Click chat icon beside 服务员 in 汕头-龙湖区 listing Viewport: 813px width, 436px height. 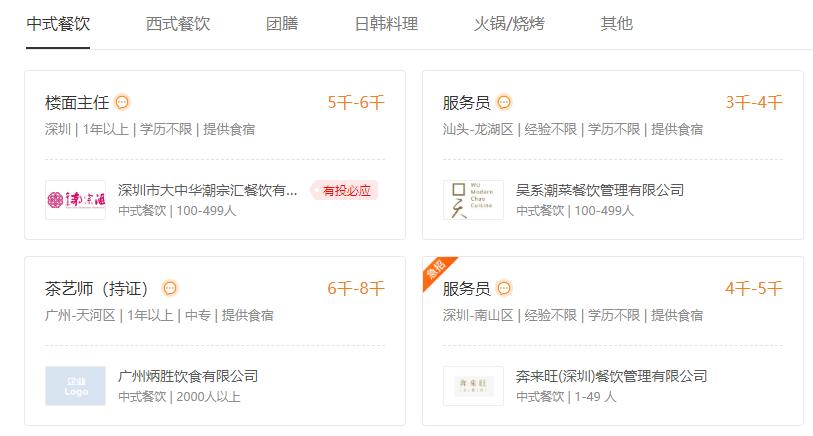[x=504, y=102]
